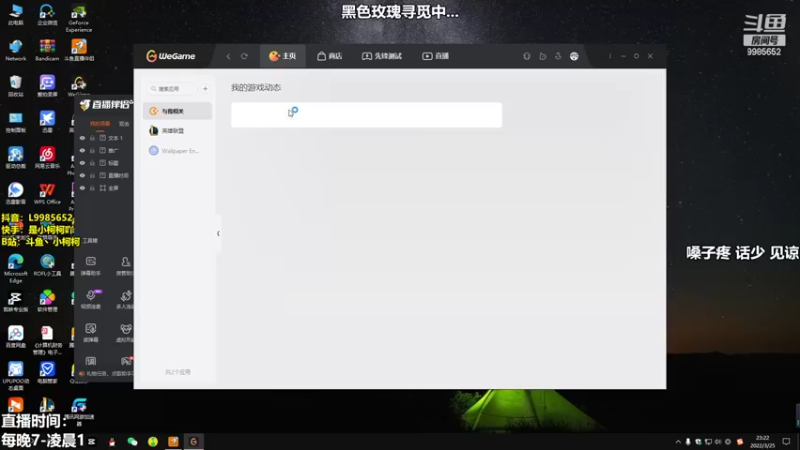Open 多人连麦 tool in 直播伴侣
800x450 pixels.
pos(126,299)
